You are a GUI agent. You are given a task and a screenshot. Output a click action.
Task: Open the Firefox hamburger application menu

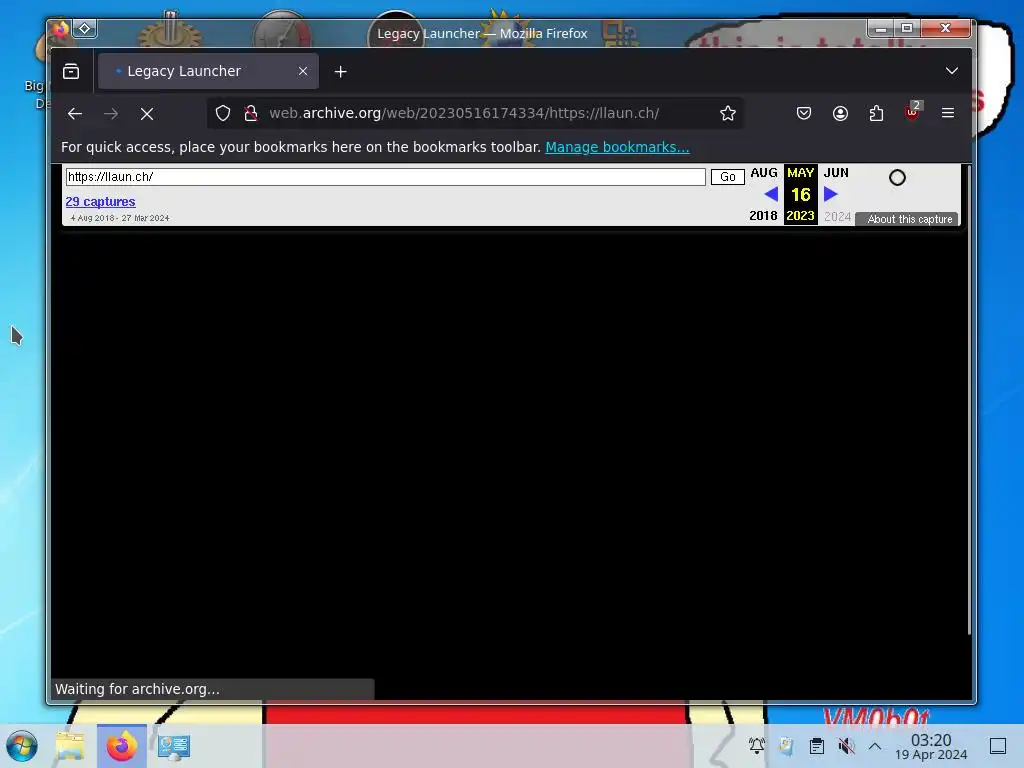(948, 113)
